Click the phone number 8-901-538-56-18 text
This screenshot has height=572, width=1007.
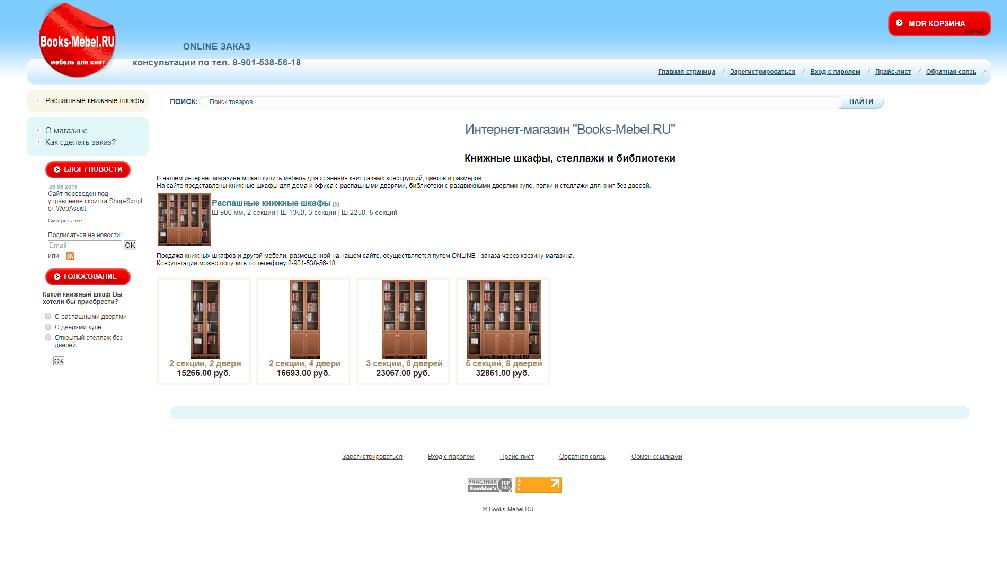(x=267, y=62)
